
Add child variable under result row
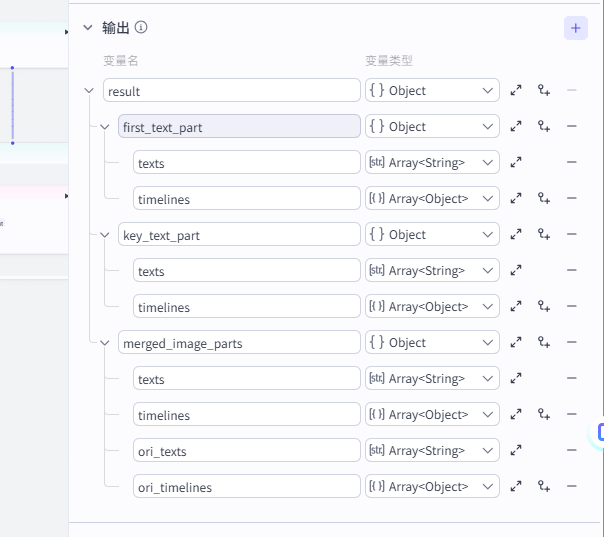544,91
